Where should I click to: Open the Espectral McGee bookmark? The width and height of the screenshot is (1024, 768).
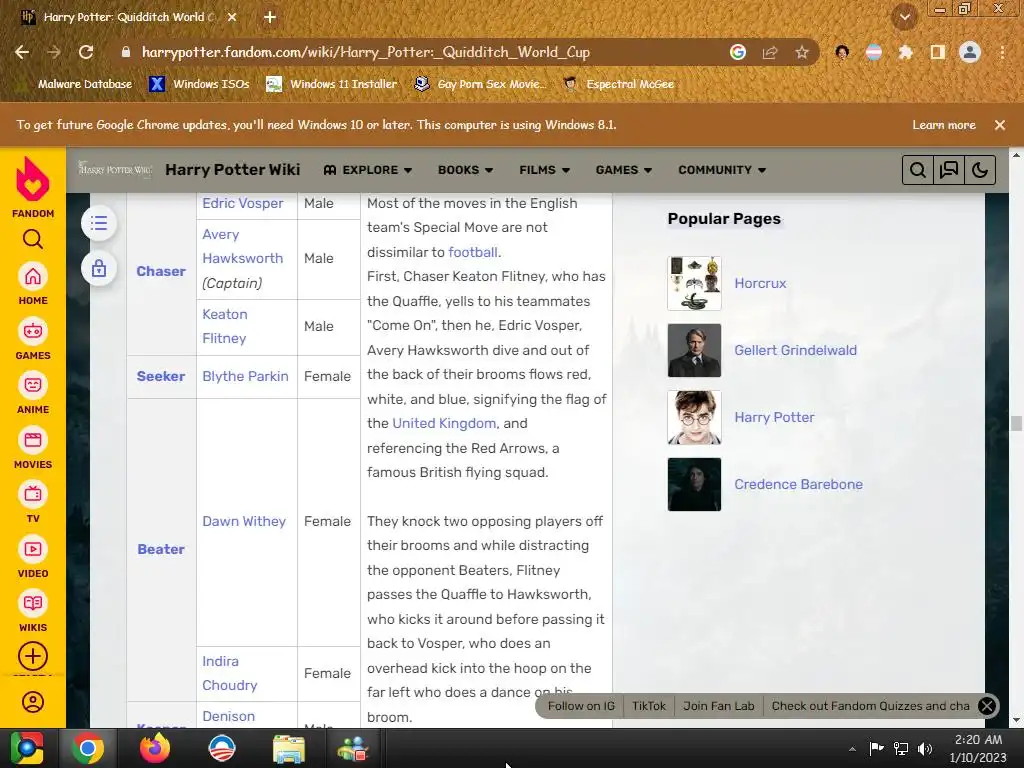[619, 84]
